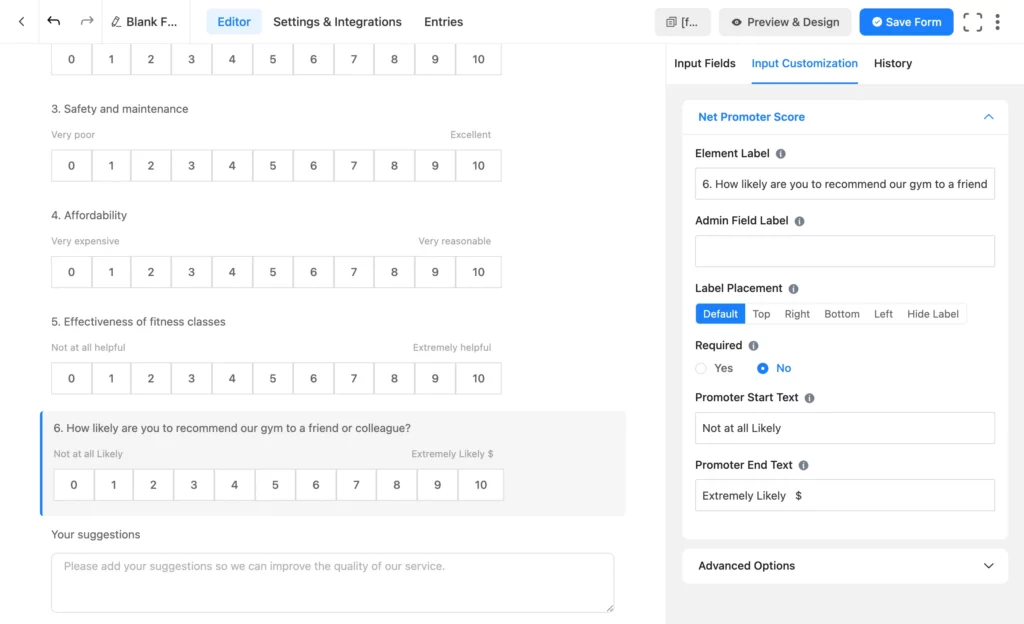Click the shortcode copy button

(682, 22)
